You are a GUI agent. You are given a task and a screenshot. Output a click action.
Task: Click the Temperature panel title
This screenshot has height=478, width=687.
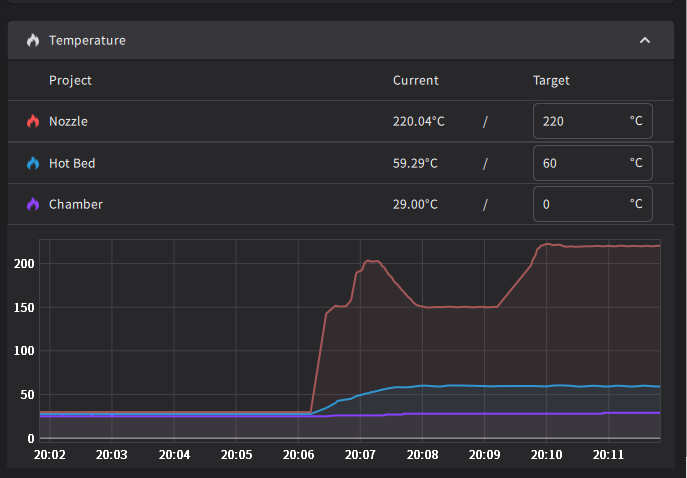click(x=87, y=41)
